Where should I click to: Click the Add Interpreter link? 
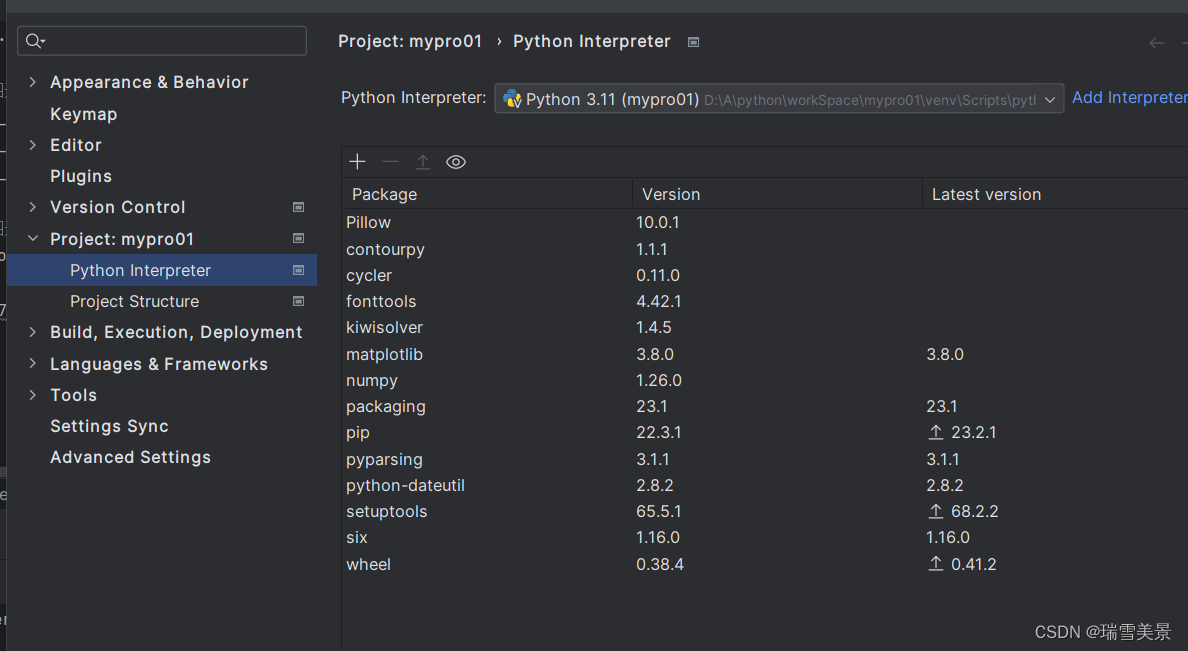tap(1129, 98)
